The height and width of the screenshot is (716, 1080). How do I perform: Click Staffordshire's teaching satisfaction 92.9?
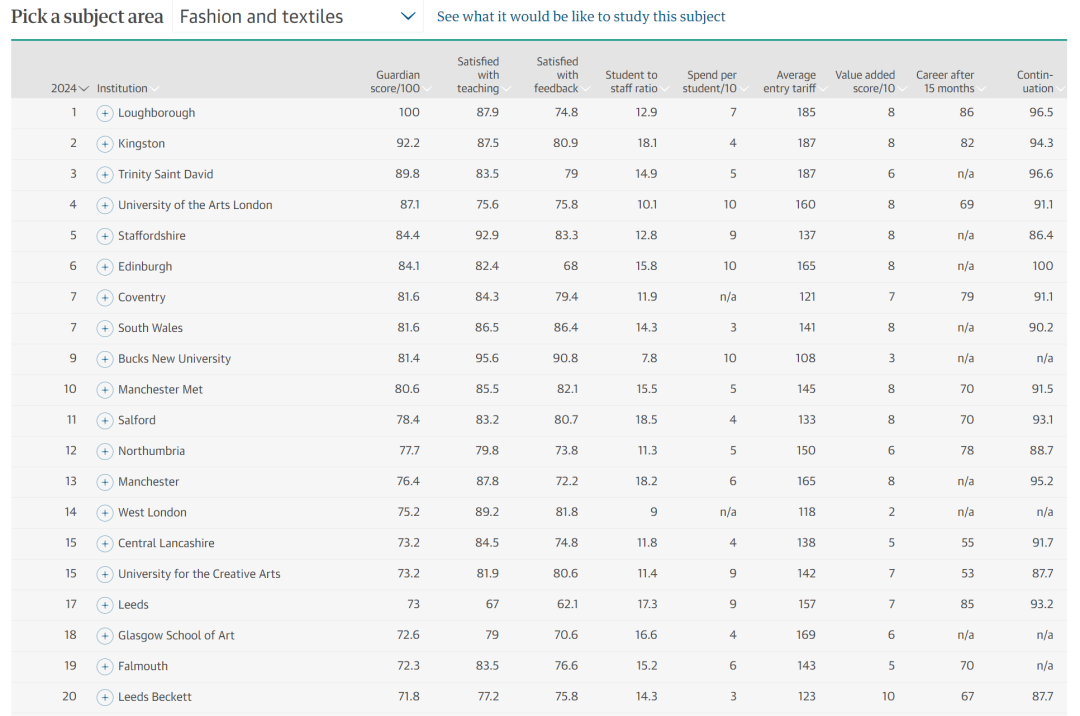pyautogui.click(x=487, y=235)
